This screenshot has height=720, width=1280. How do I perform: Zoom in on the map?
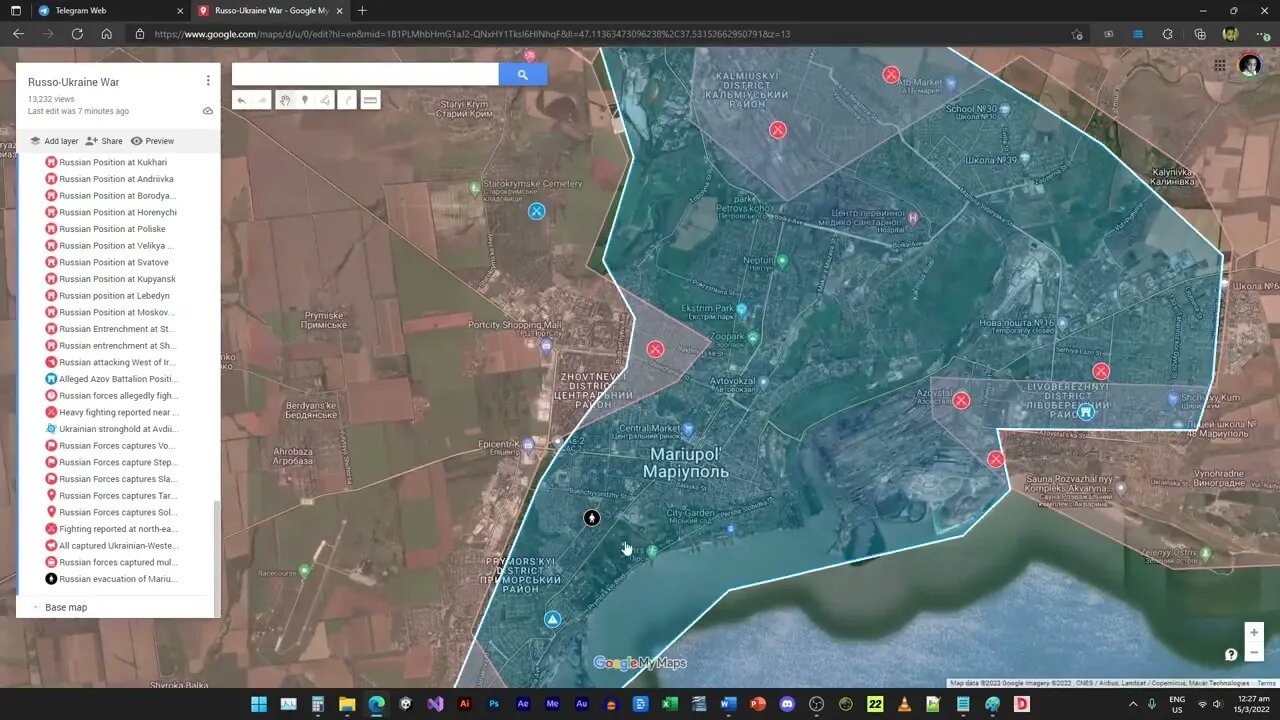[x=1254, y=632]
